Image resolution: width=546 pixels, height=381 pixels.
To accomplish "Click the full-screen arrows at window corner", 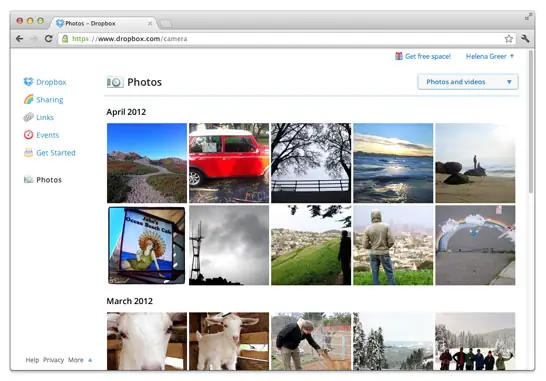I will (528, 17).
